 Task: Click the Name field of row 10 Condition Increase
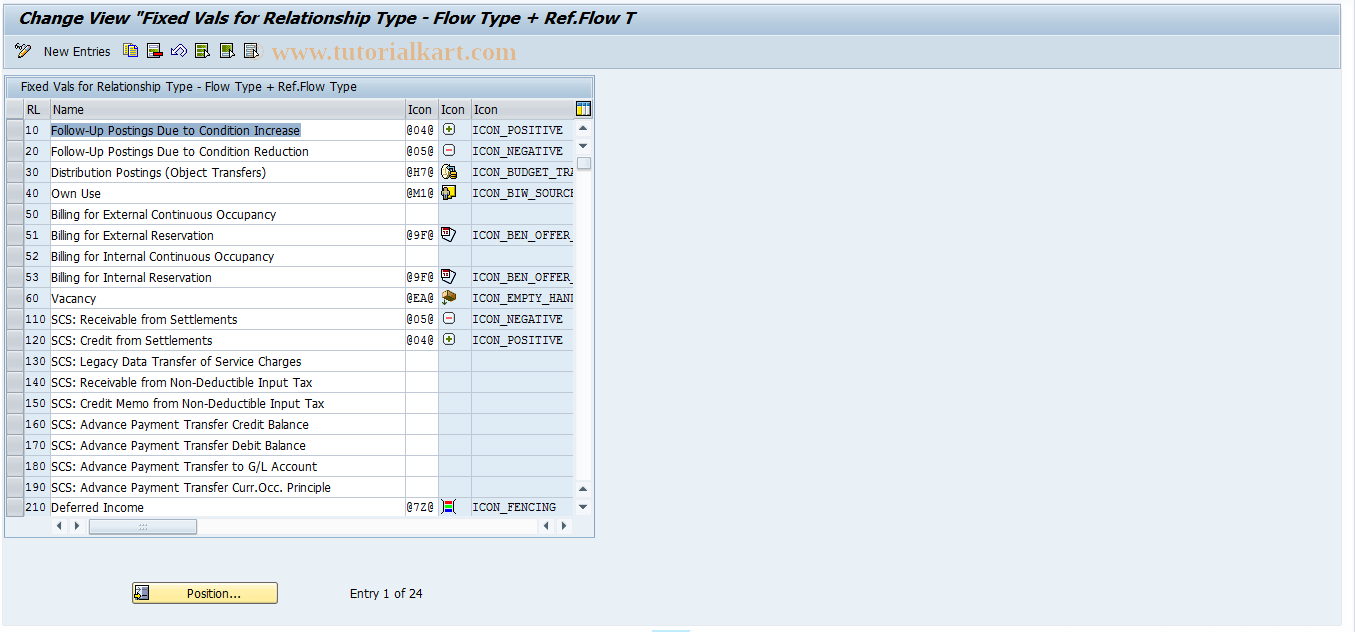tap(227, 130)
